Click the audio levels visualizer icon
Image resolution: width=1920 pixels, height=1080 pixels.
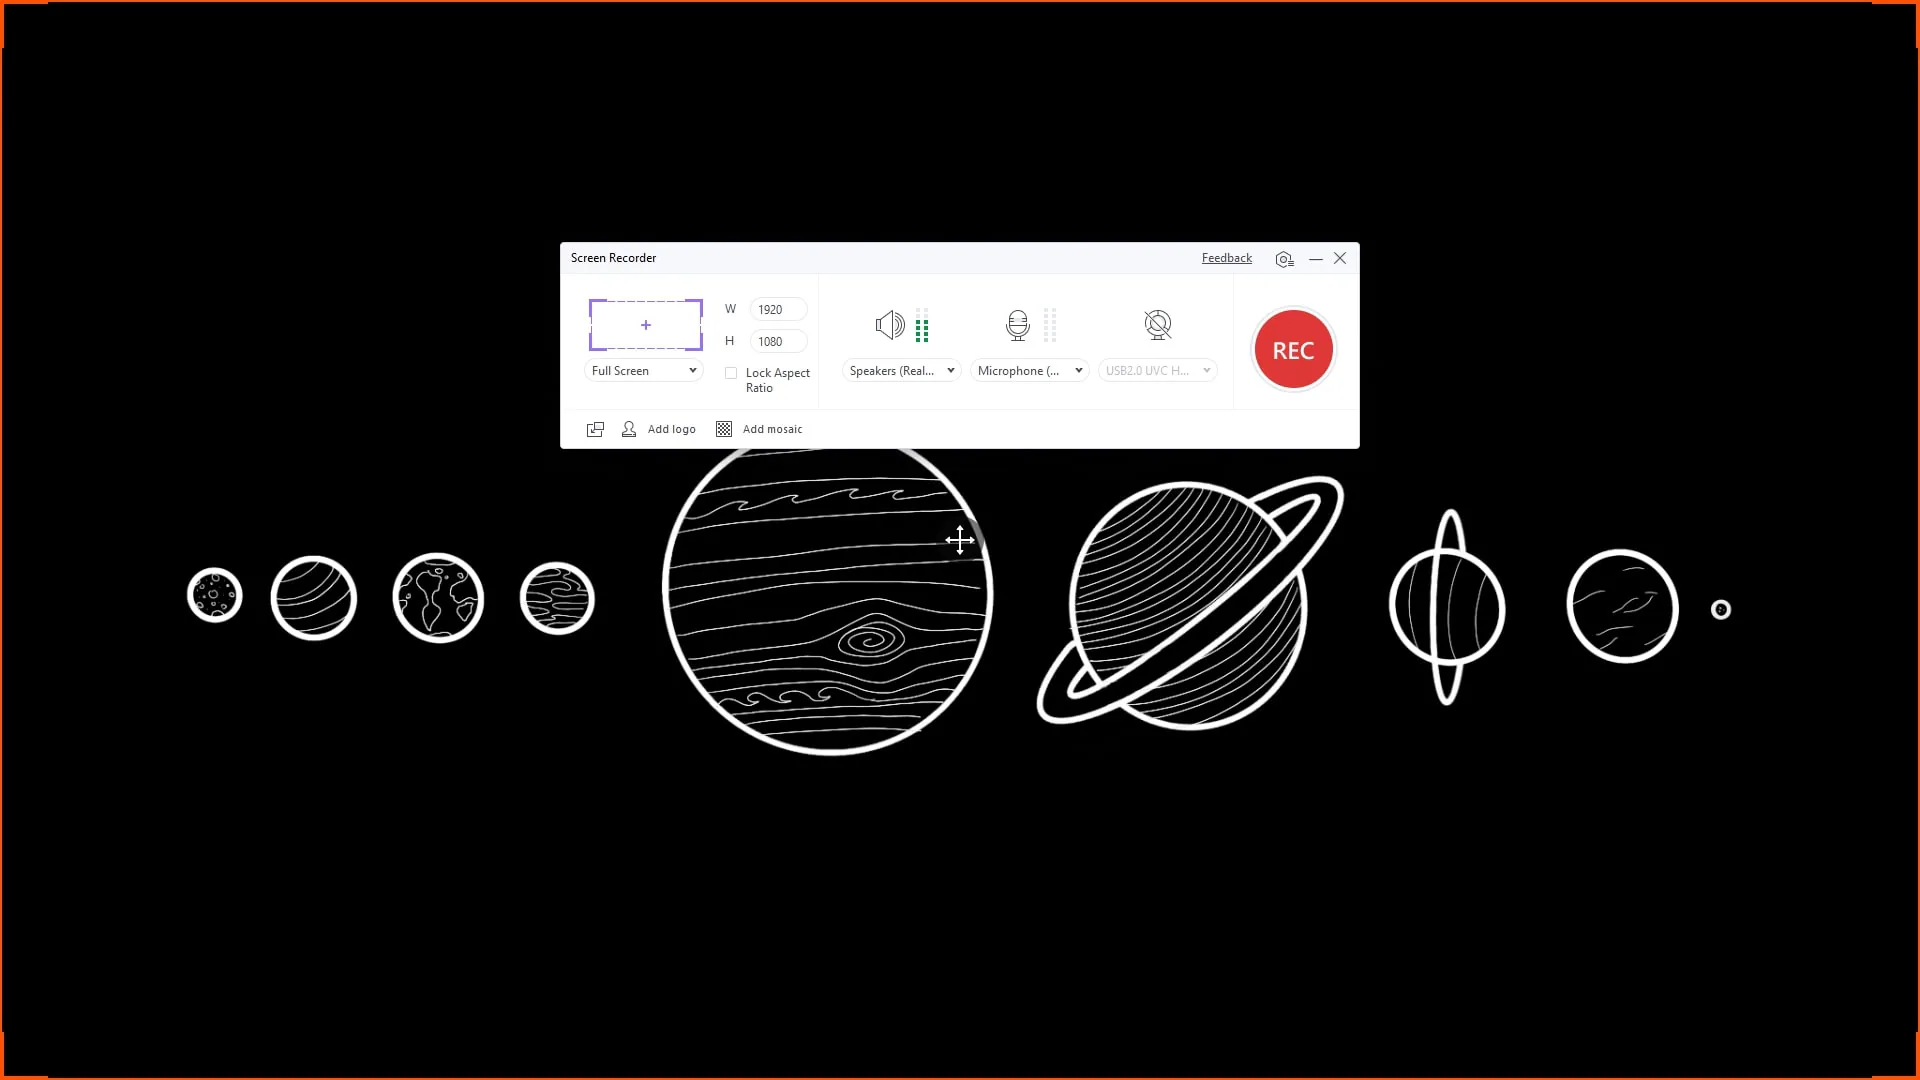click(x=923, y=326)
